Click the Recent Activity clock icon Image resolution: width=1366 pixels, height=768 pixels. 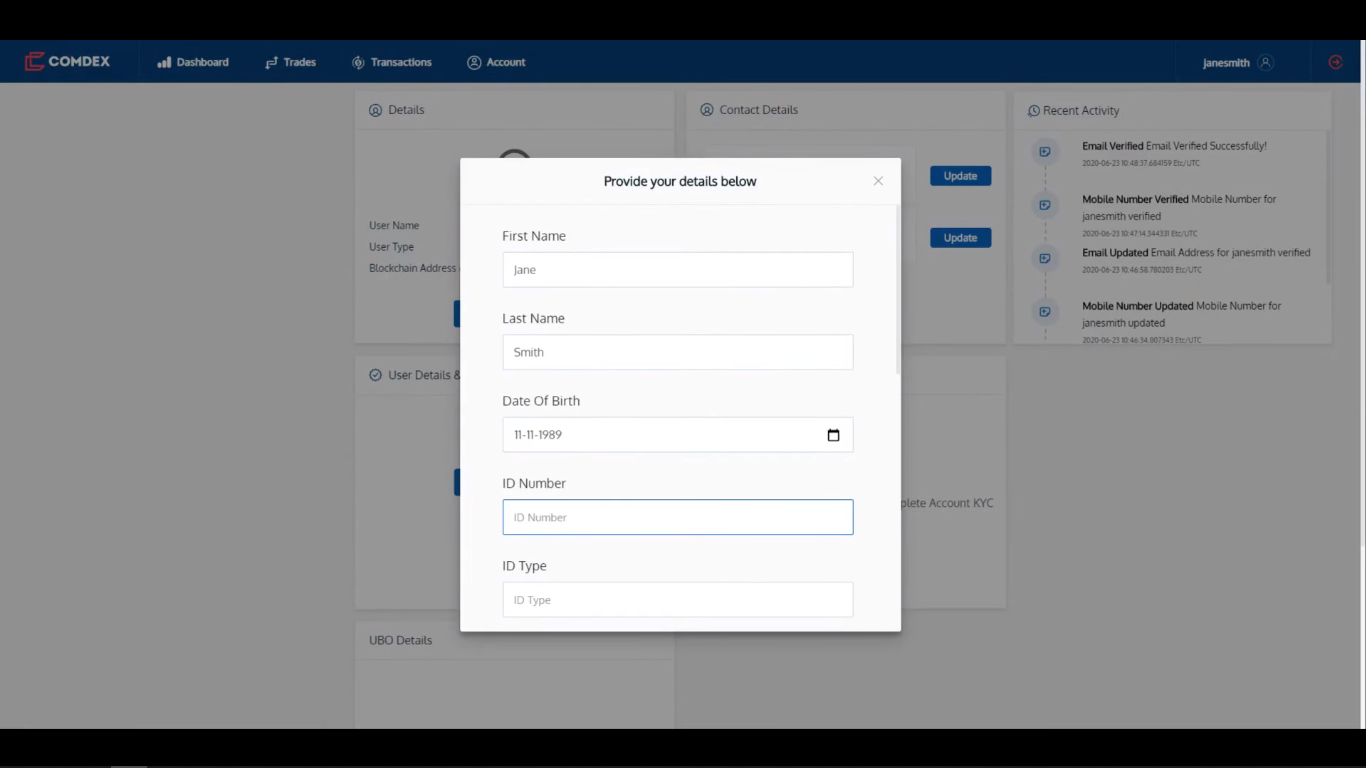tap(1034, 111)
